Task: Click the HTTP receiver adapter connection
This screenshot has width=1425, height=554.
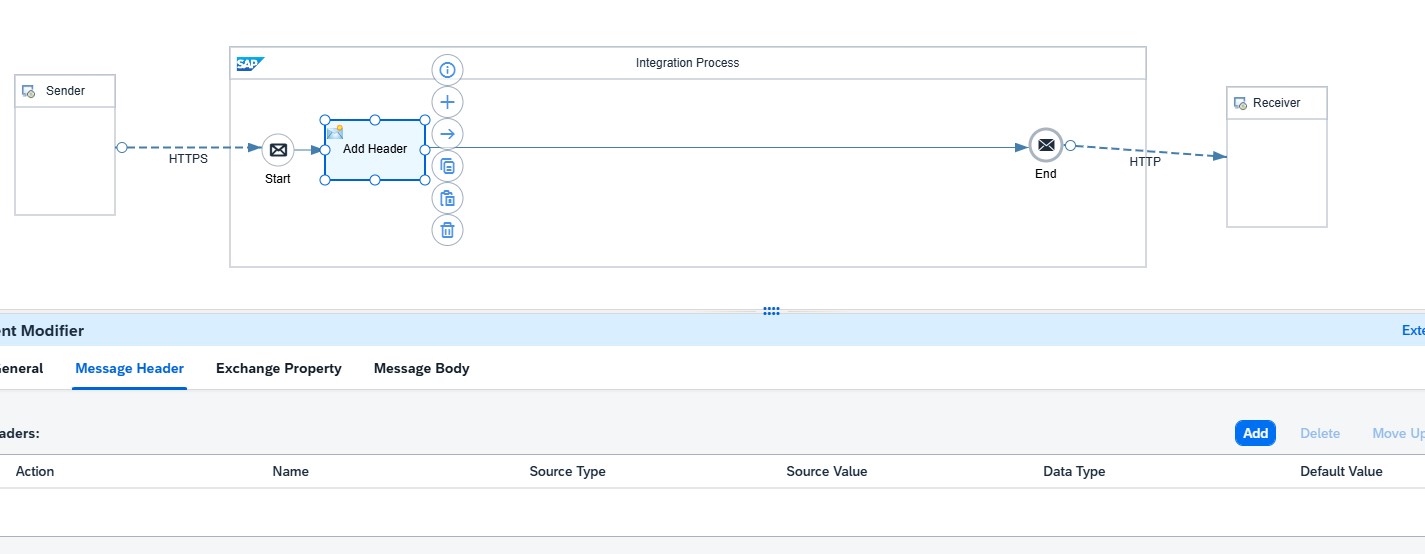Action: pyautogui.click(x=1146, y=151)
